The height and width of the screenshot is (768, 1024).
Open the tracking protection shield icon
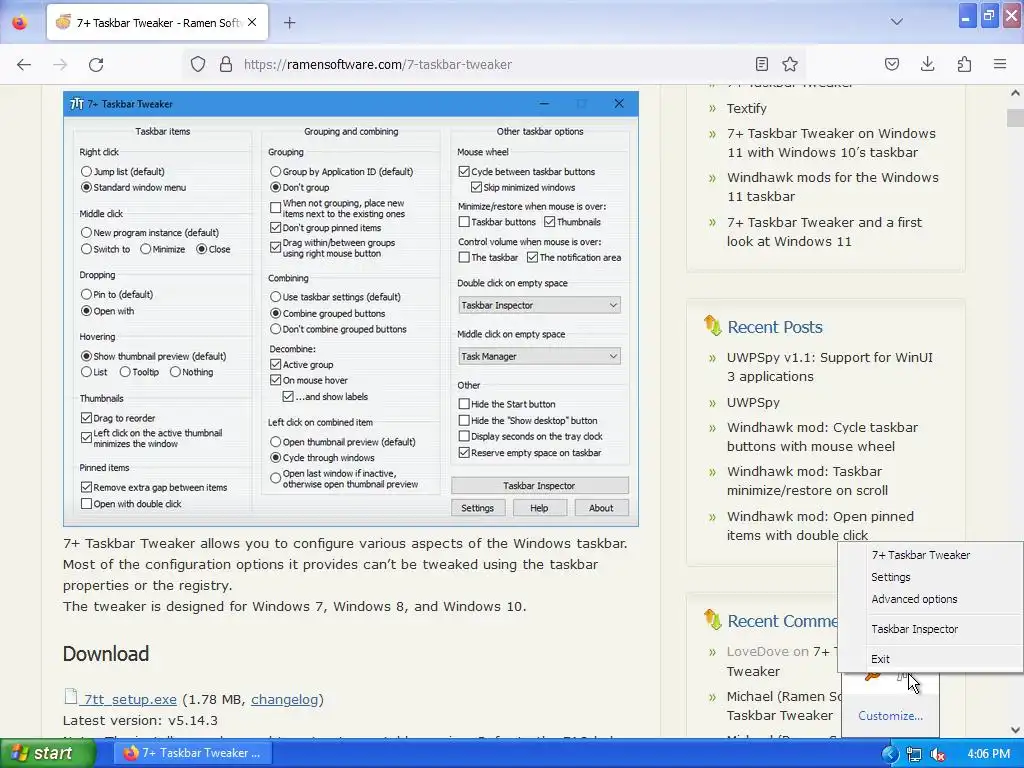198,64
